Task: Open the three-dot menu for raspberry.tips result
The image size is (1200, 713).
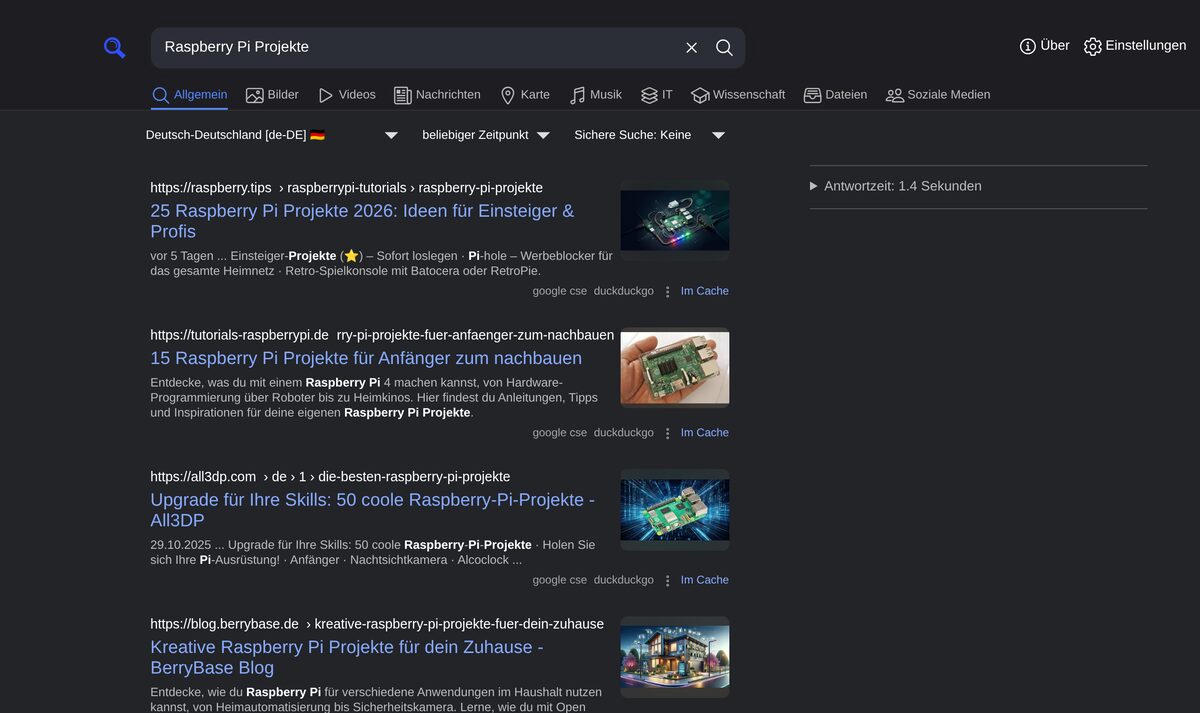Action: pyautogui.click(x=668, y=291)
